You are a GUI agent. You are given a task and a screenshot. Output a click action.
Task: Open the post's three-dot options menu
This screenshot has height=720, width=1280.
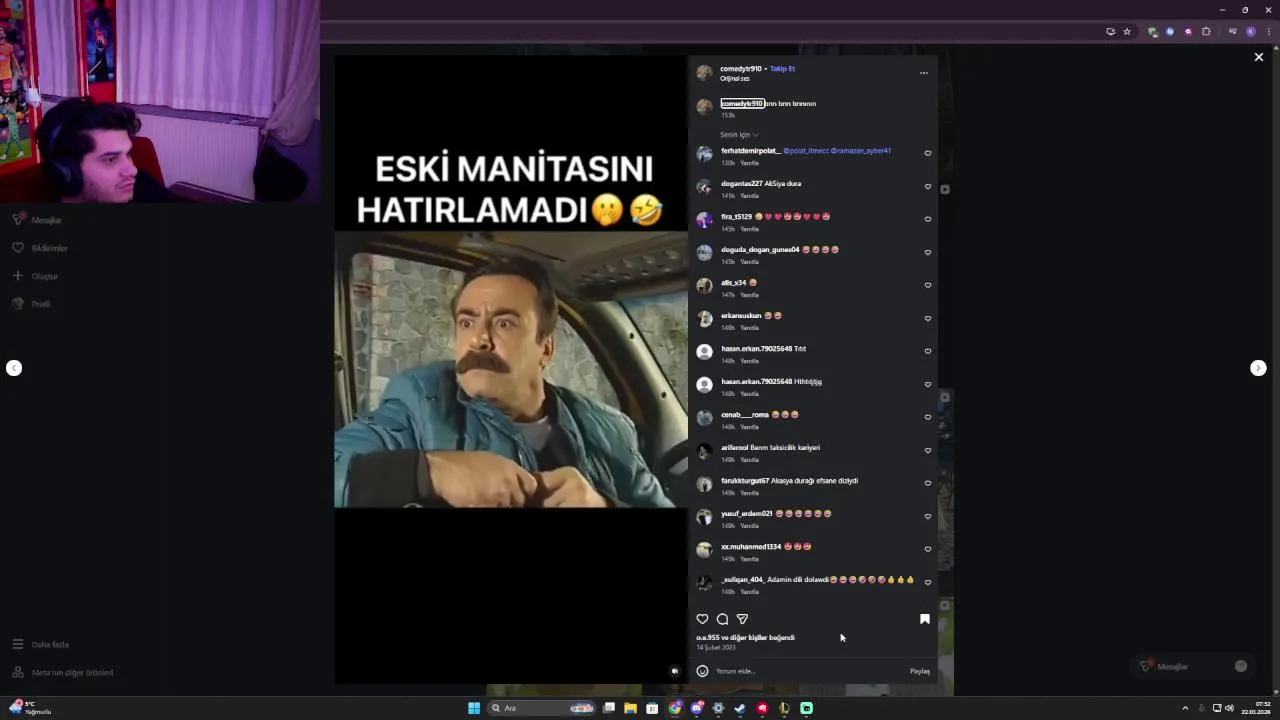click(x=923, y=72)
